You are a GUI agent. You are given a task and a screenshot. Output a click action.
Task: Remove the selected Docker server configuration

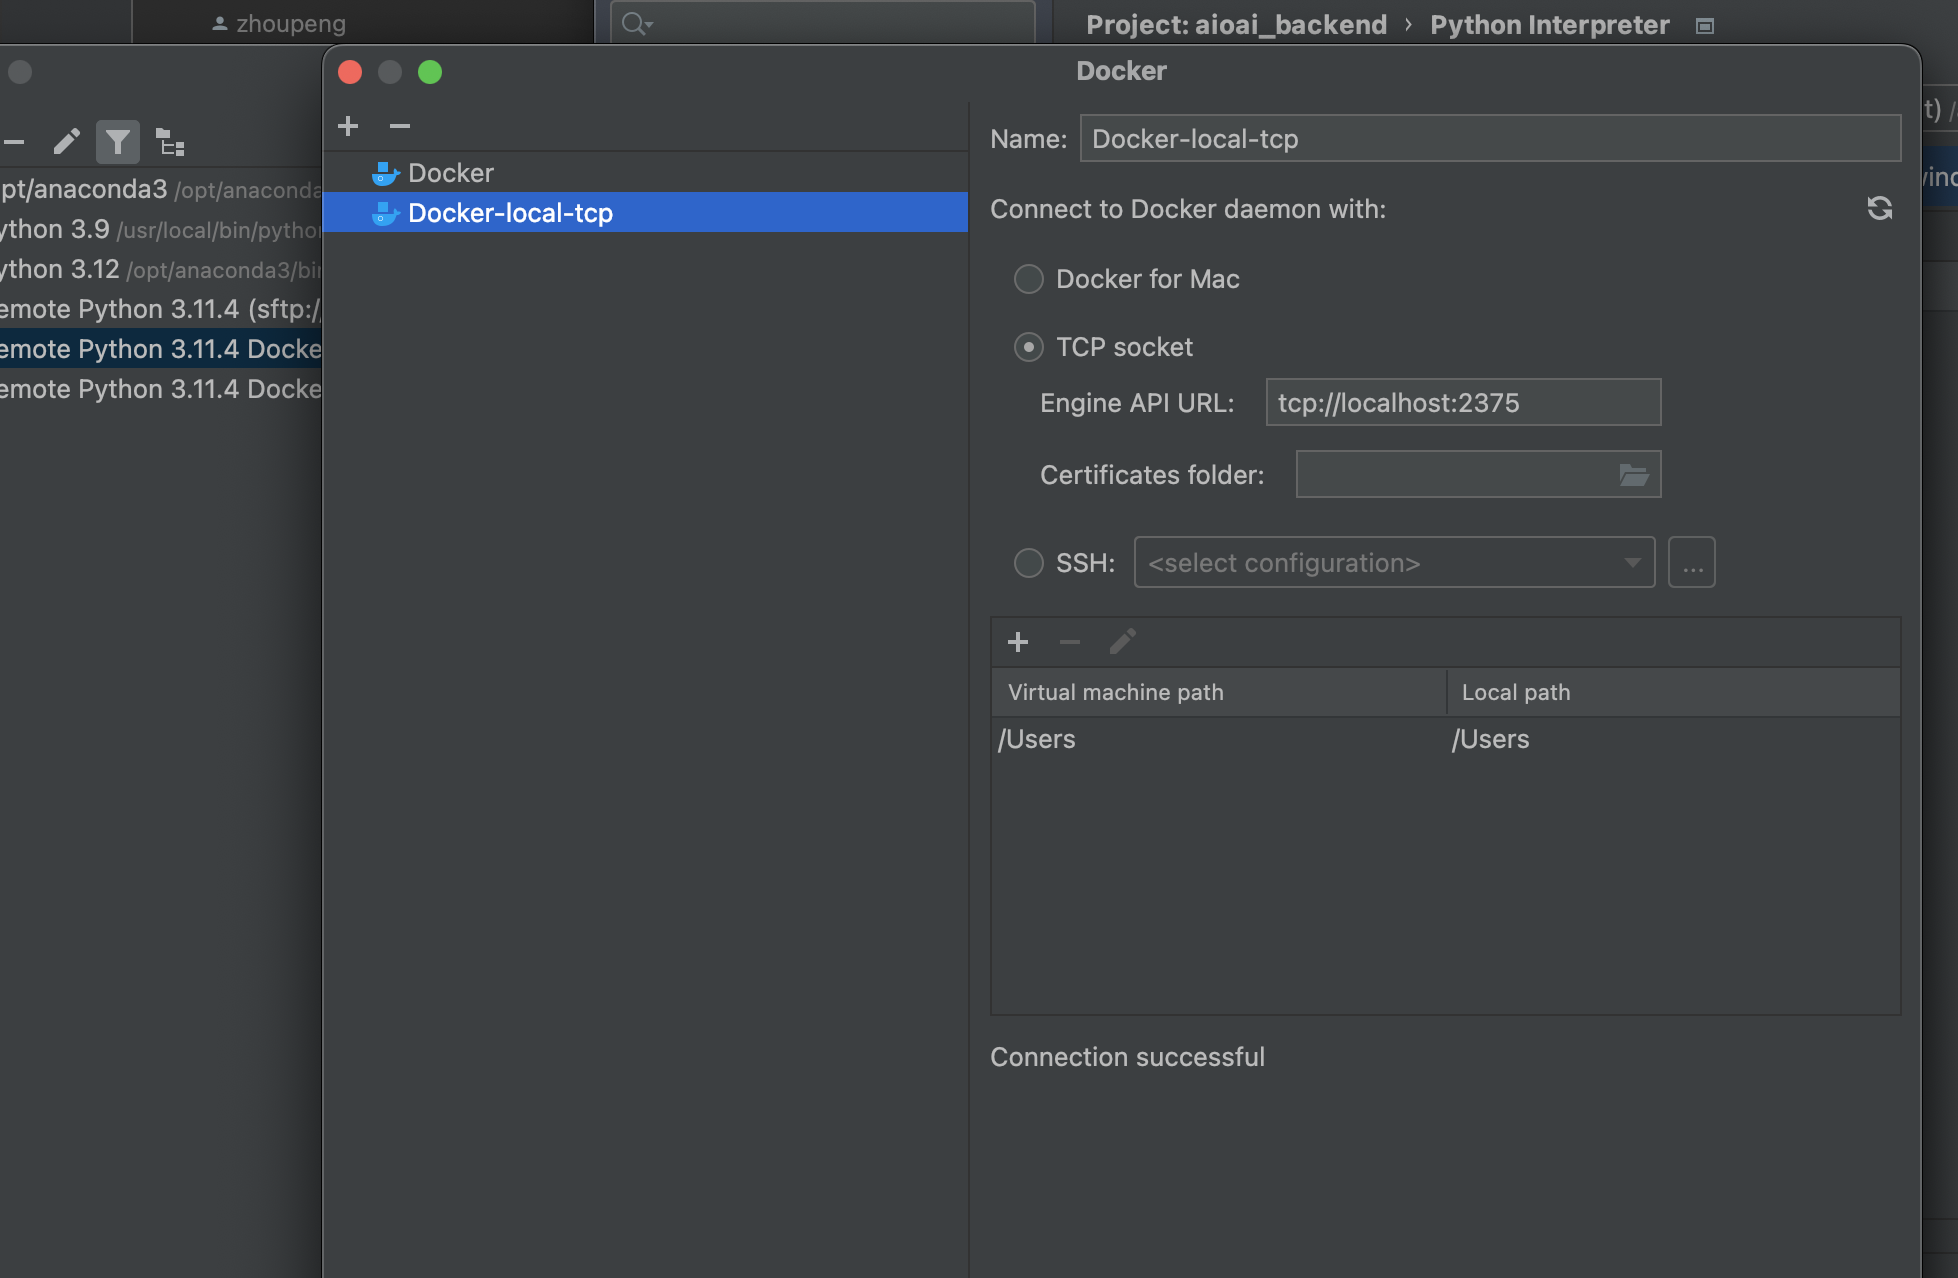[400, 126]
